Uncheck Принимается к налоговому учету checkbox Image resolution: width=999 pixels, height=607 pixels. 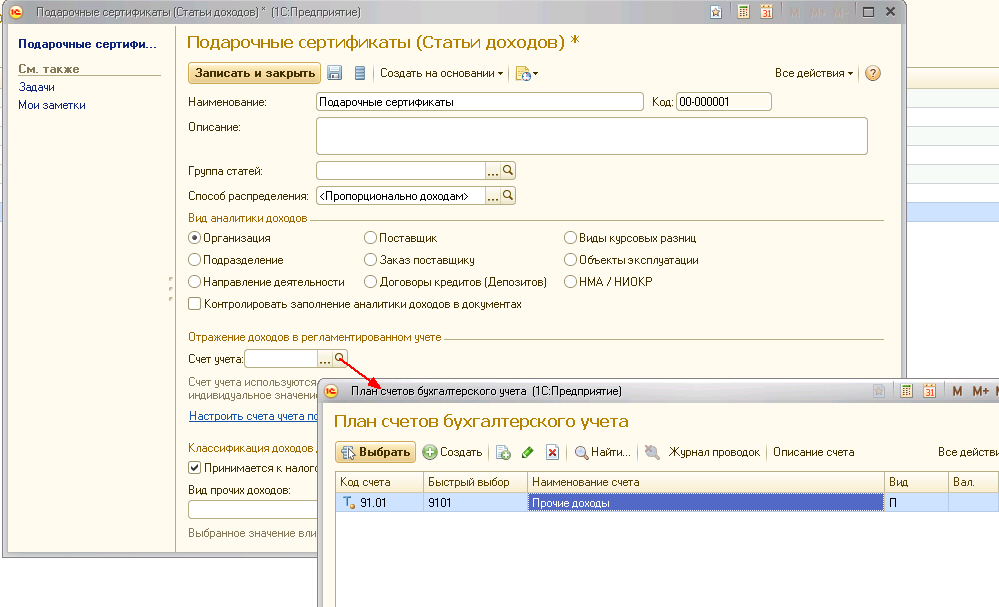pyautogui.click(x=194, y=468)
